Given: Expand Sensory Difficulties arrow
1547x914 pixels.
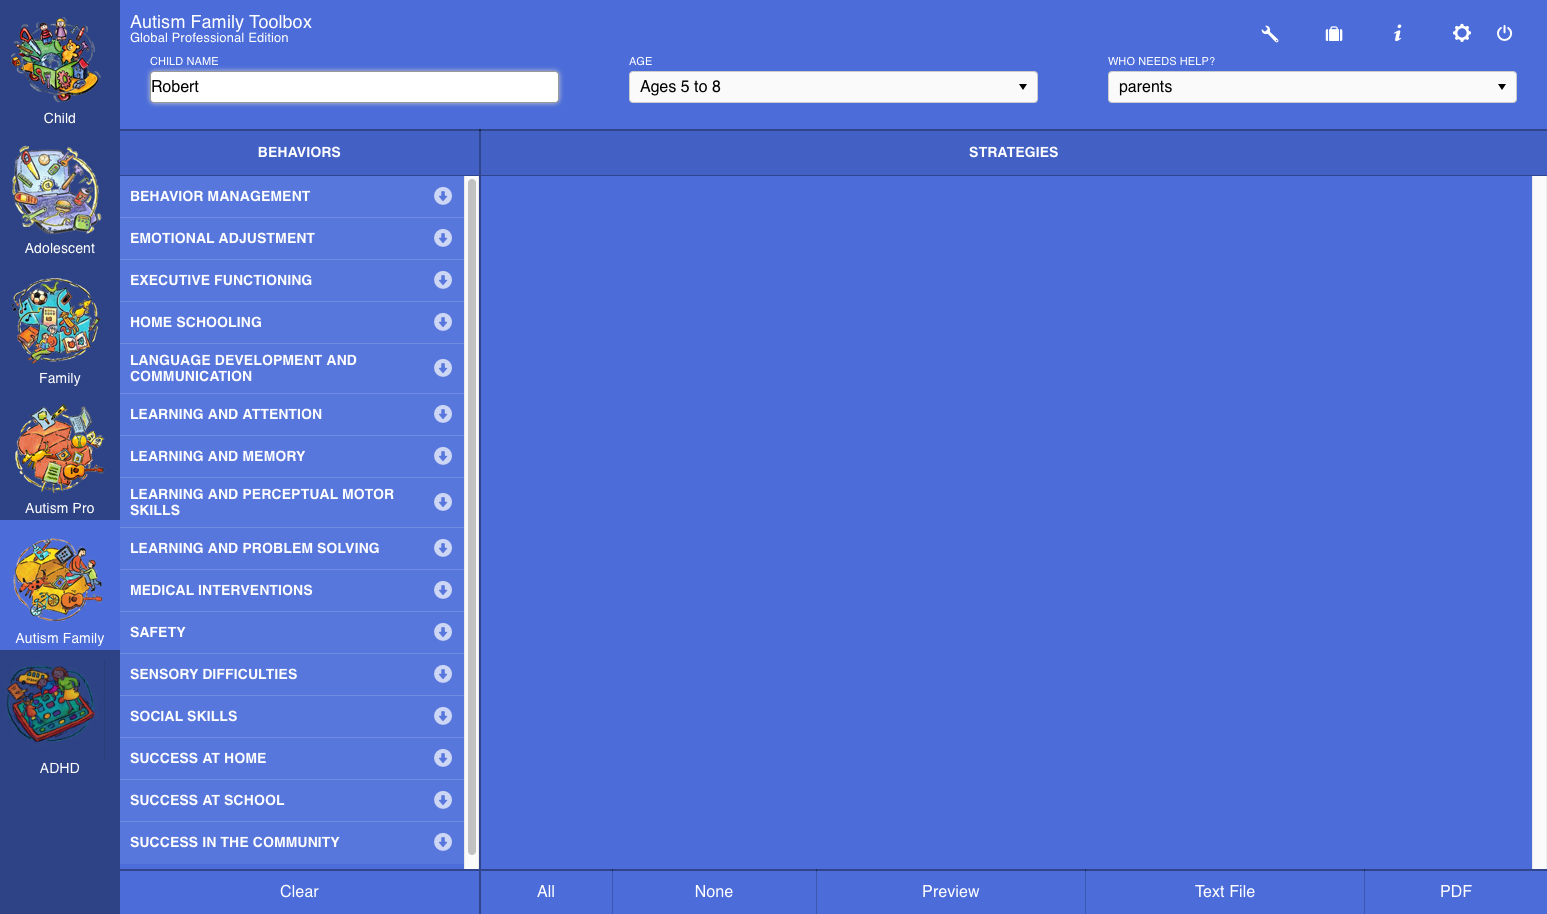Looking at the screenshot, I should (442, 674).
